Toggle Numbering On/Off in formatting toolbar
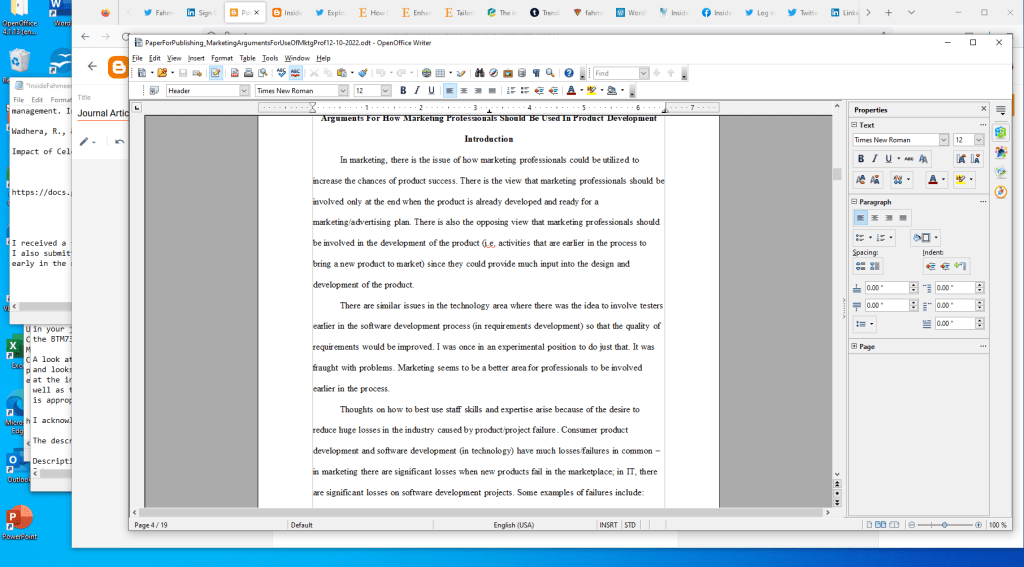This screenshot has width=1024, height=567. coord(511,91)
